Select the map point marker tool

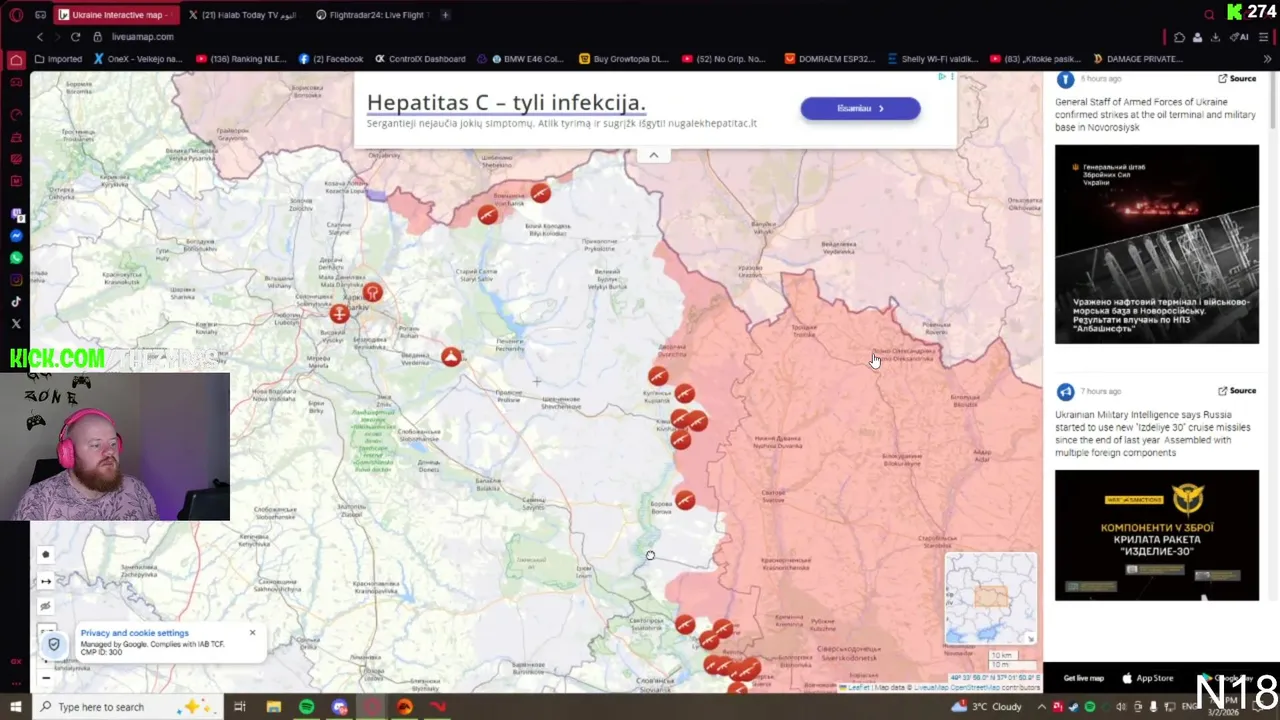coord(45,555)
